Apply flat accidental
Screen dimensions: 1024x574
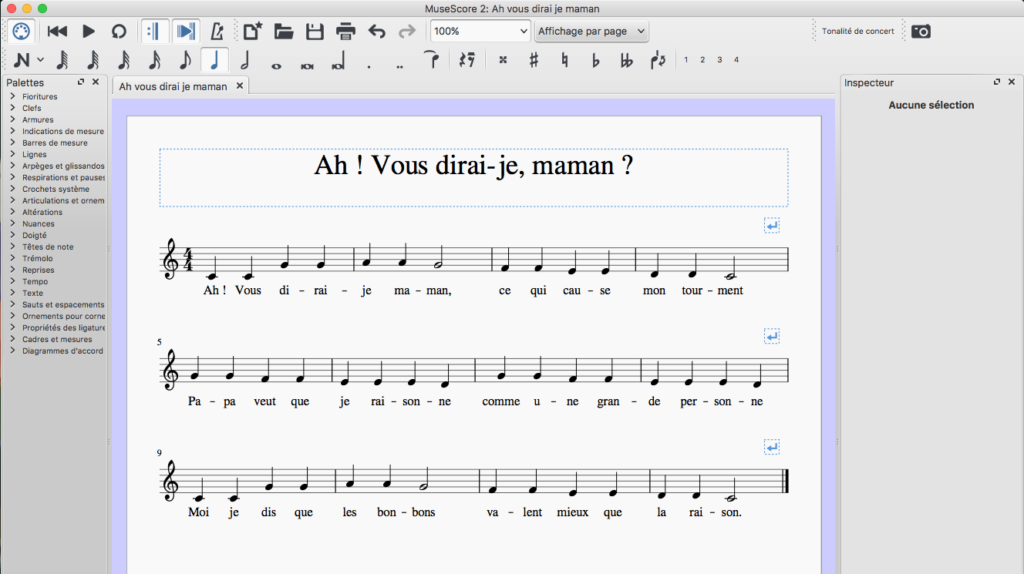coord(595,60)
